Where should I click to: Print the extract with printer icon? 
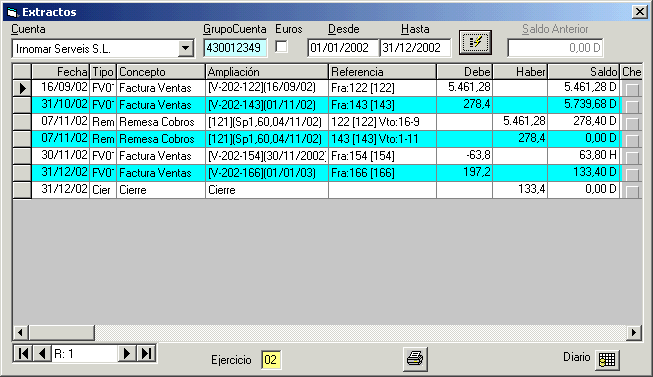(415, 359)
